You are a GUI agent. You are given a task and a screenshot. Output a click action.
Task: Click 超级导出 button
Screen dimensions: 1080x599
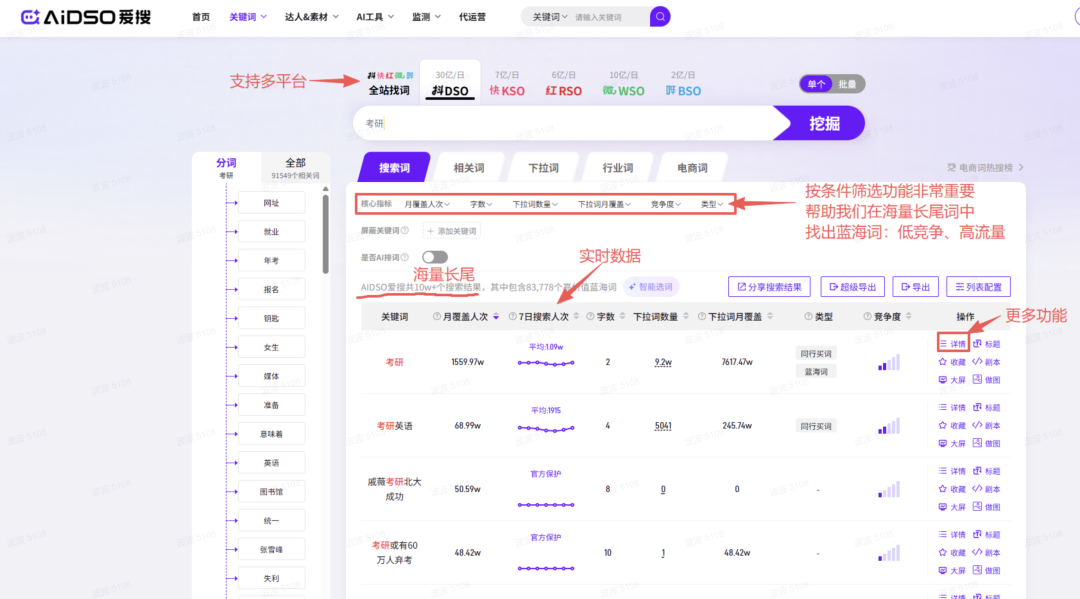point(853,286)
